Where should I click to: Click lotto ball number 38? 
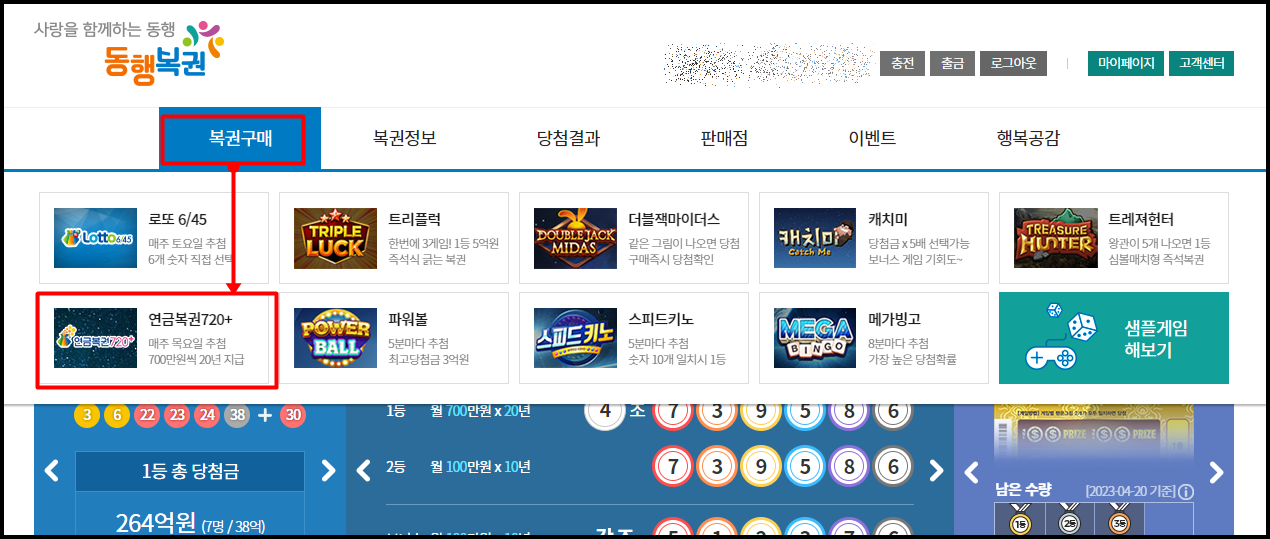pyautogui.click(x=237, y=415)
